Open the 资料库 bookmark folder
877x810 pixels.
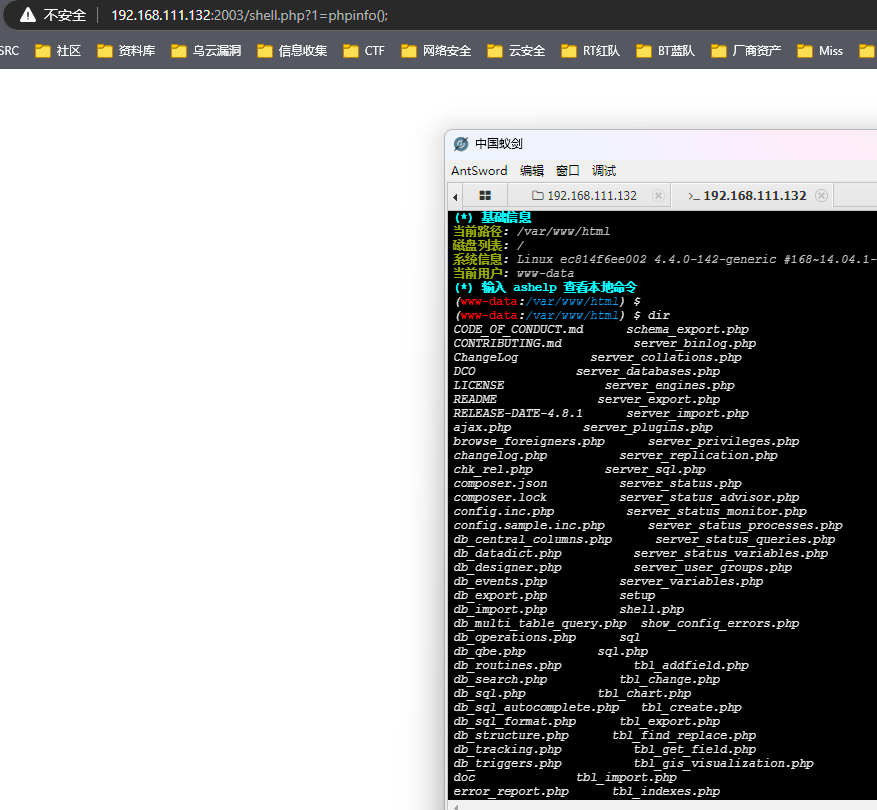coord(126,51)
